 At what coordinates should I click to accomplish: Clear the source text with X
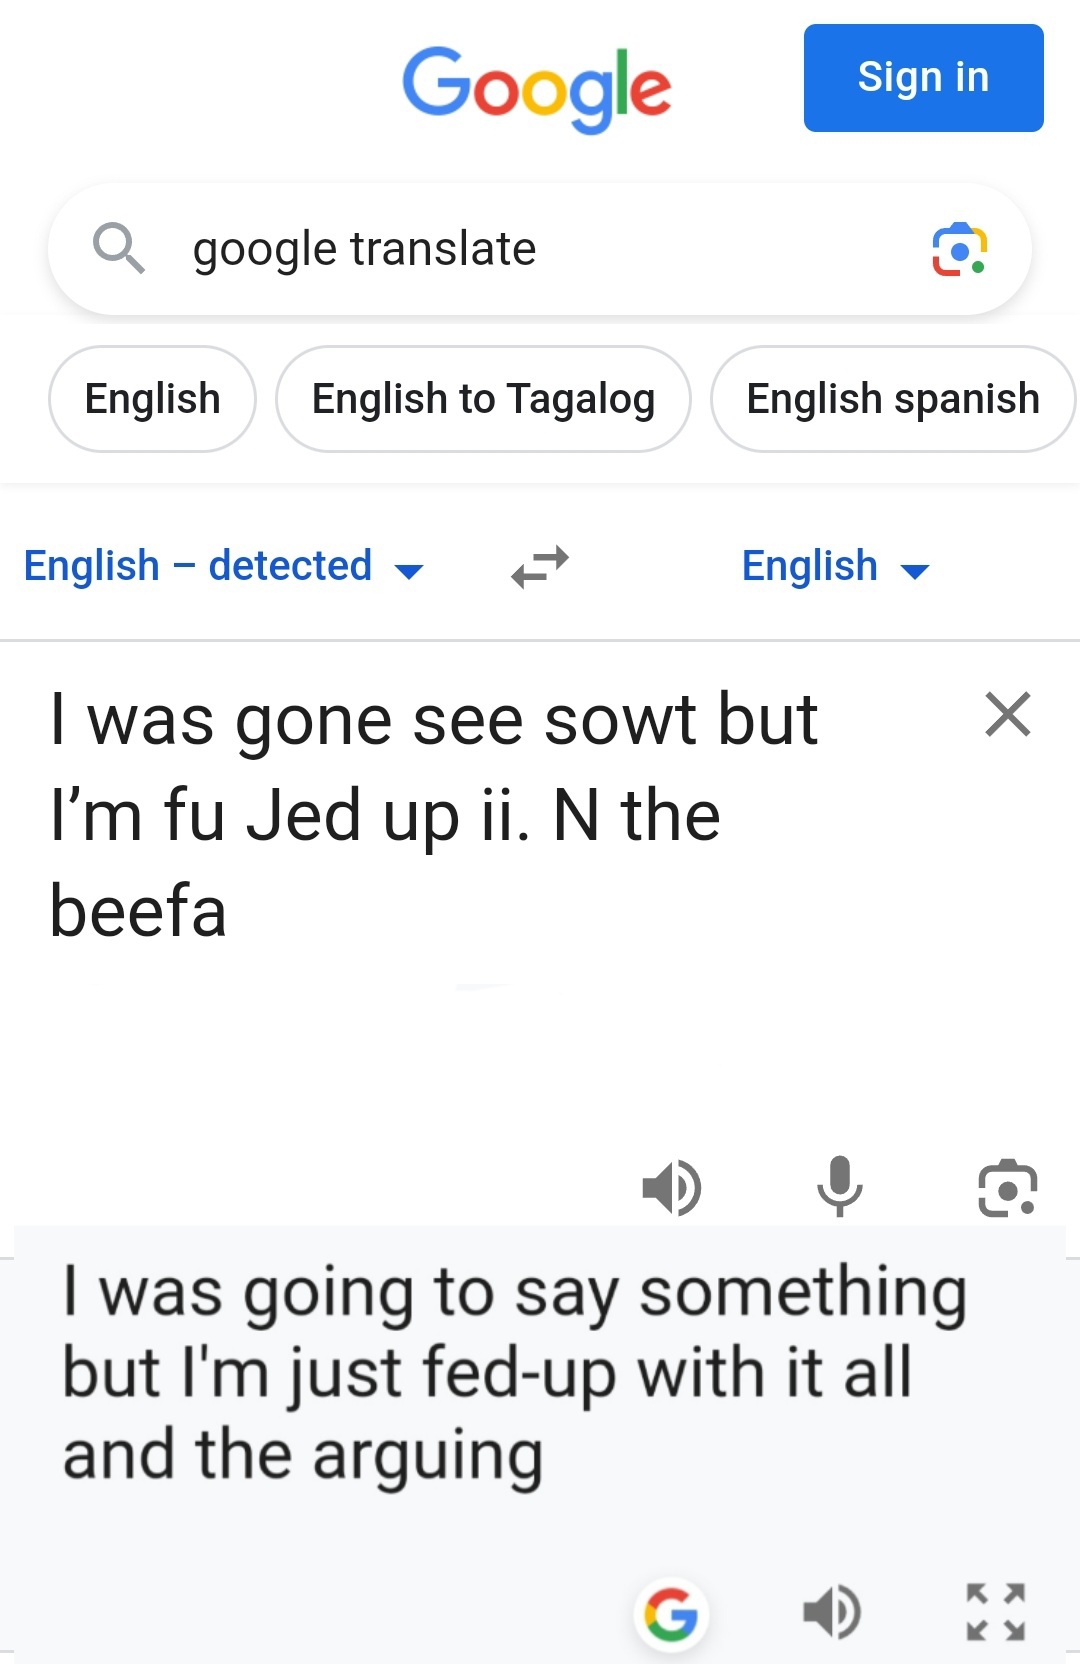coord(1007,715)
